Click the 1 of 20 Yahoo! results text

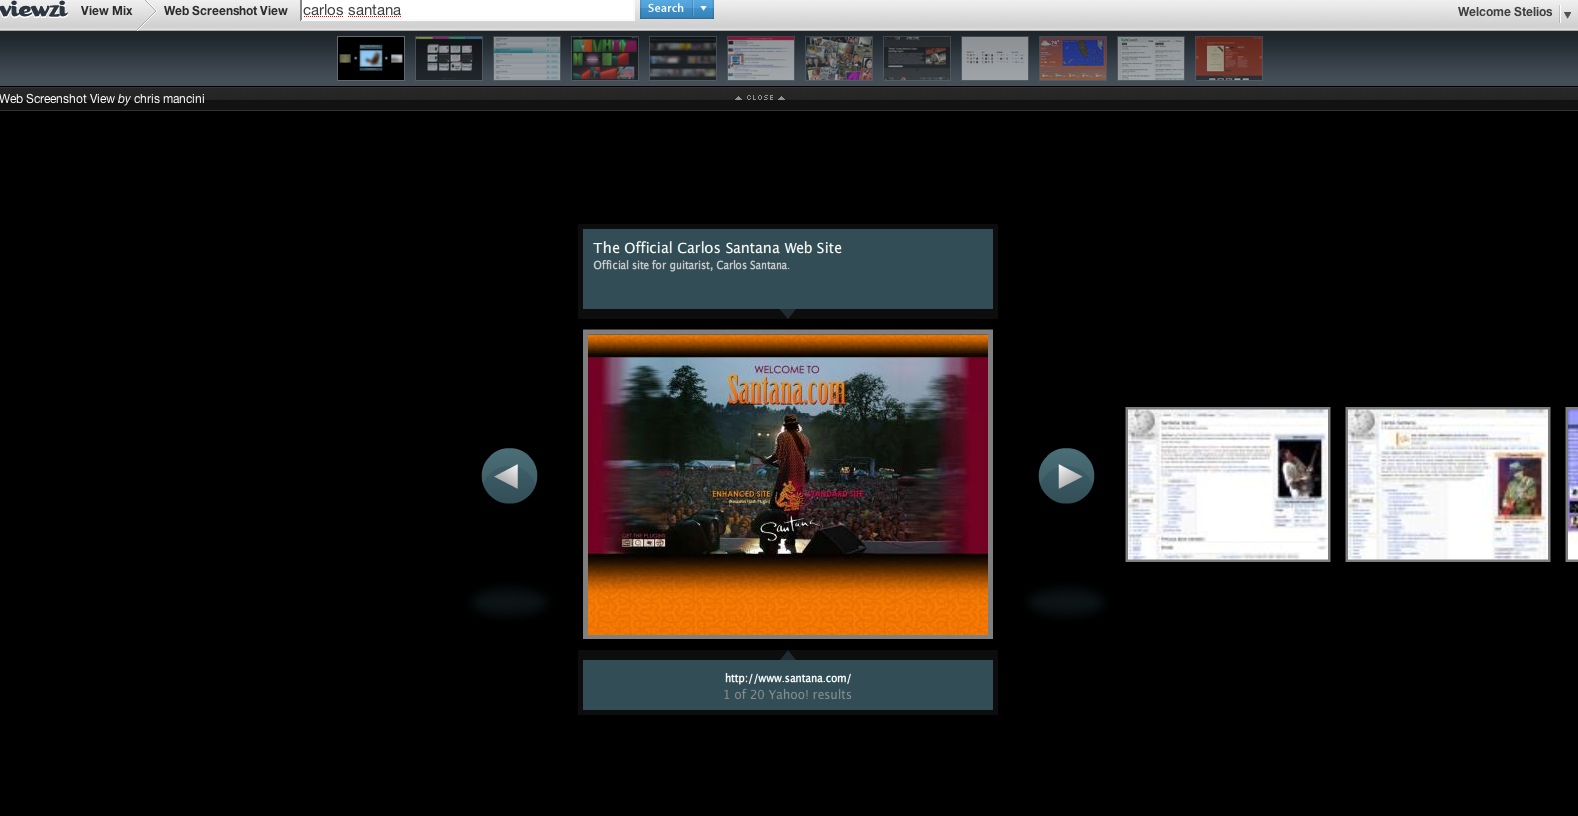point(788,695)
